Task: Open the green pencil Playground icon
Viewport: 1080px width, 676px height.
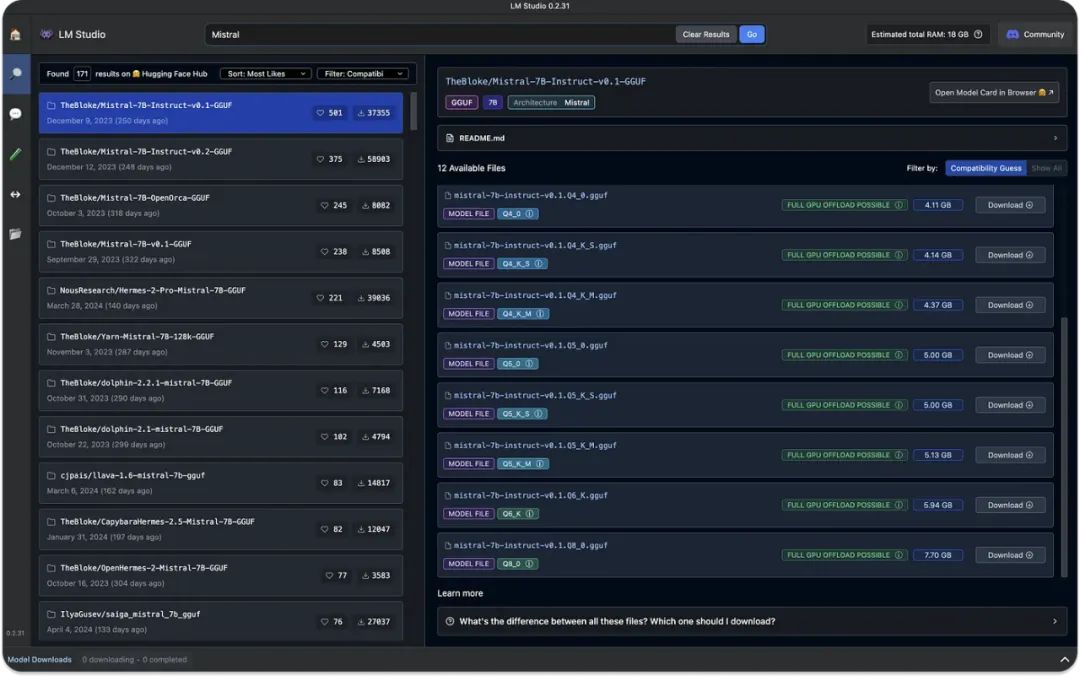Action: pos(15,154)
